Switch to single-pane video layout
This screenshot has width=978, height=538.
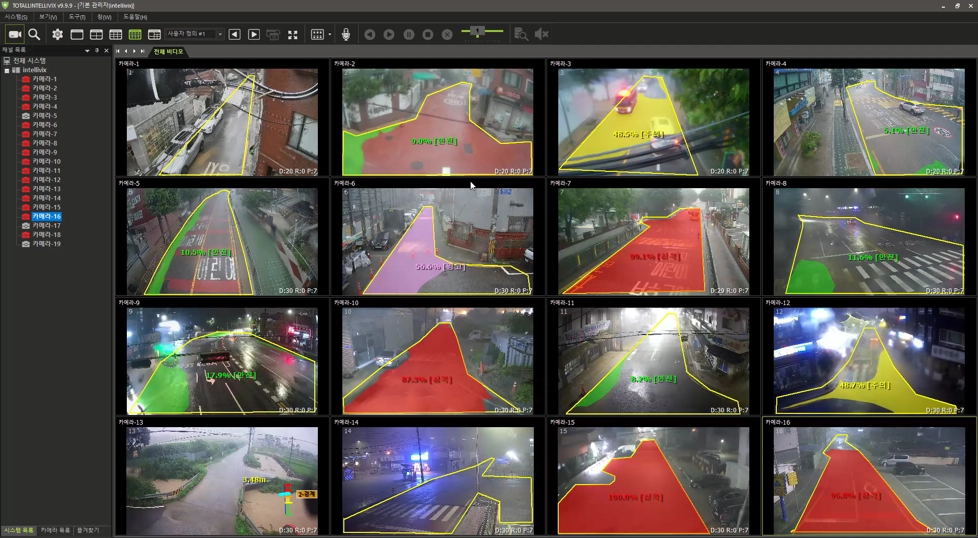(77, 34)
